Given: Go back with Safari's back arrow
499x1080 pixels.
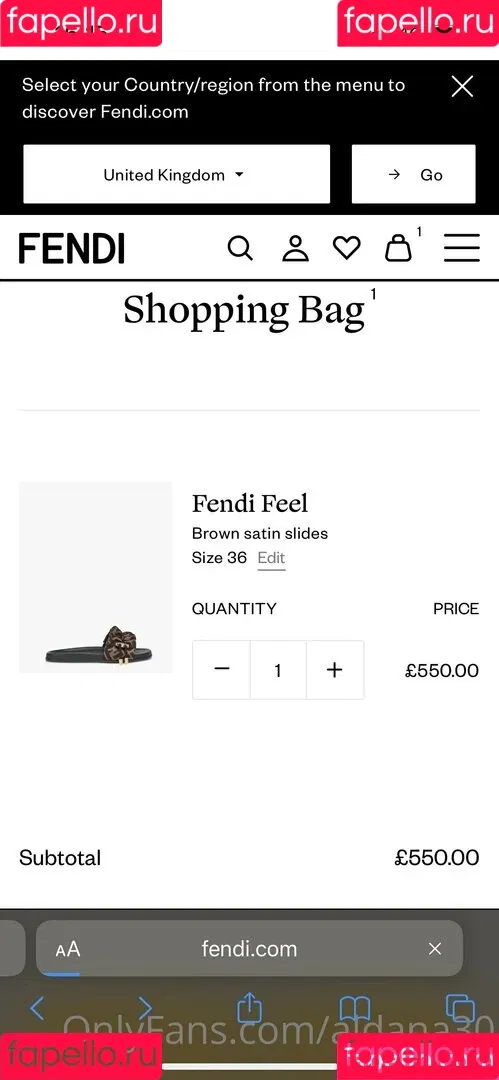Looking at the screenshot, I should pos(38,1009).
